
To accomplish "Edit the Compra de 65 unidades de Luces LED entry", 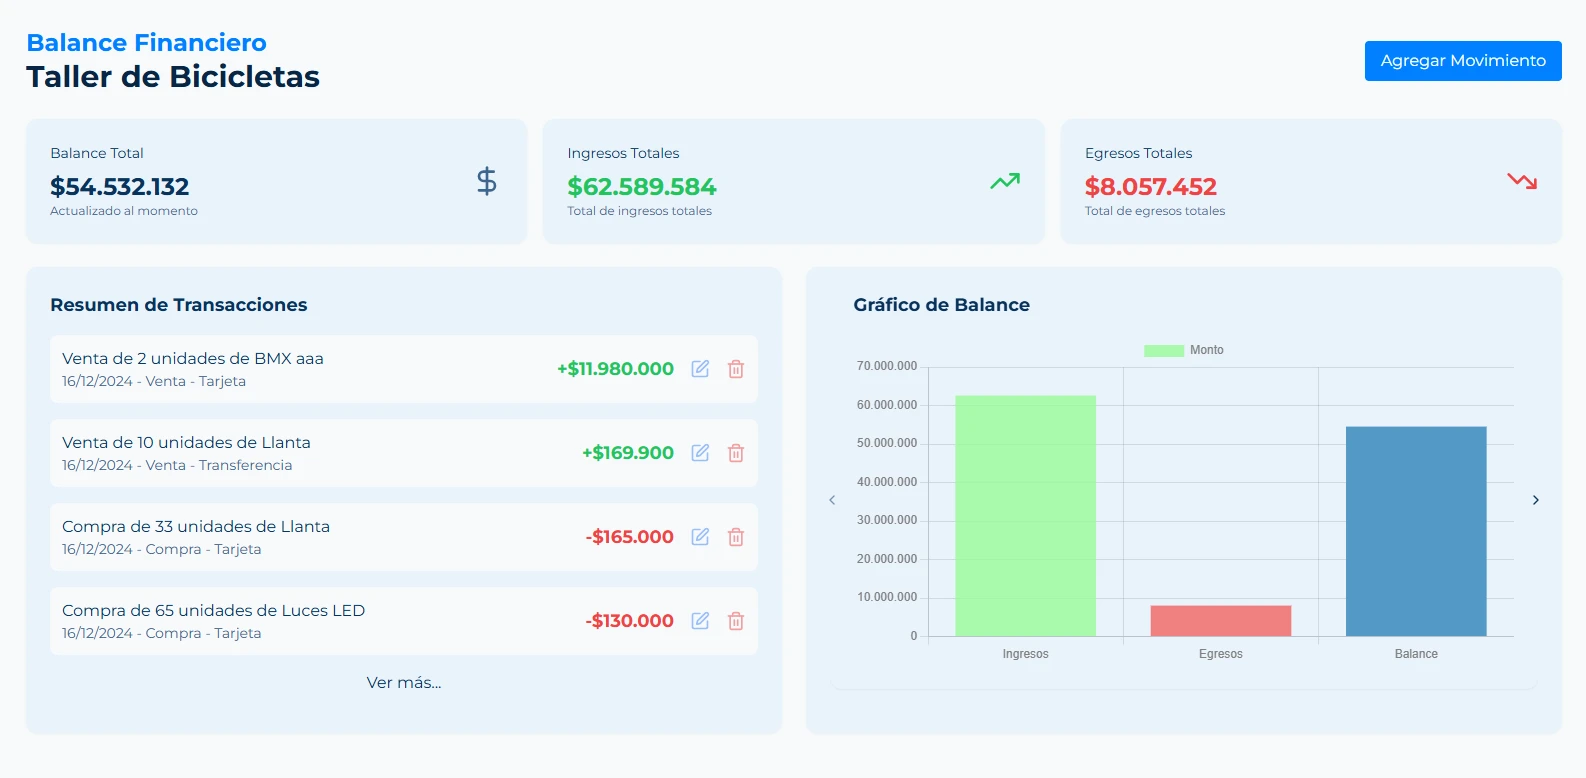I will tap(700, 621).
